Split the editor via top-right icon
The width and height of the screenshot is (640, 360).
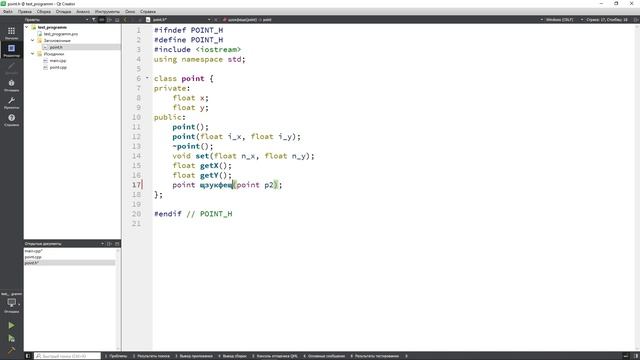(636, 20)
